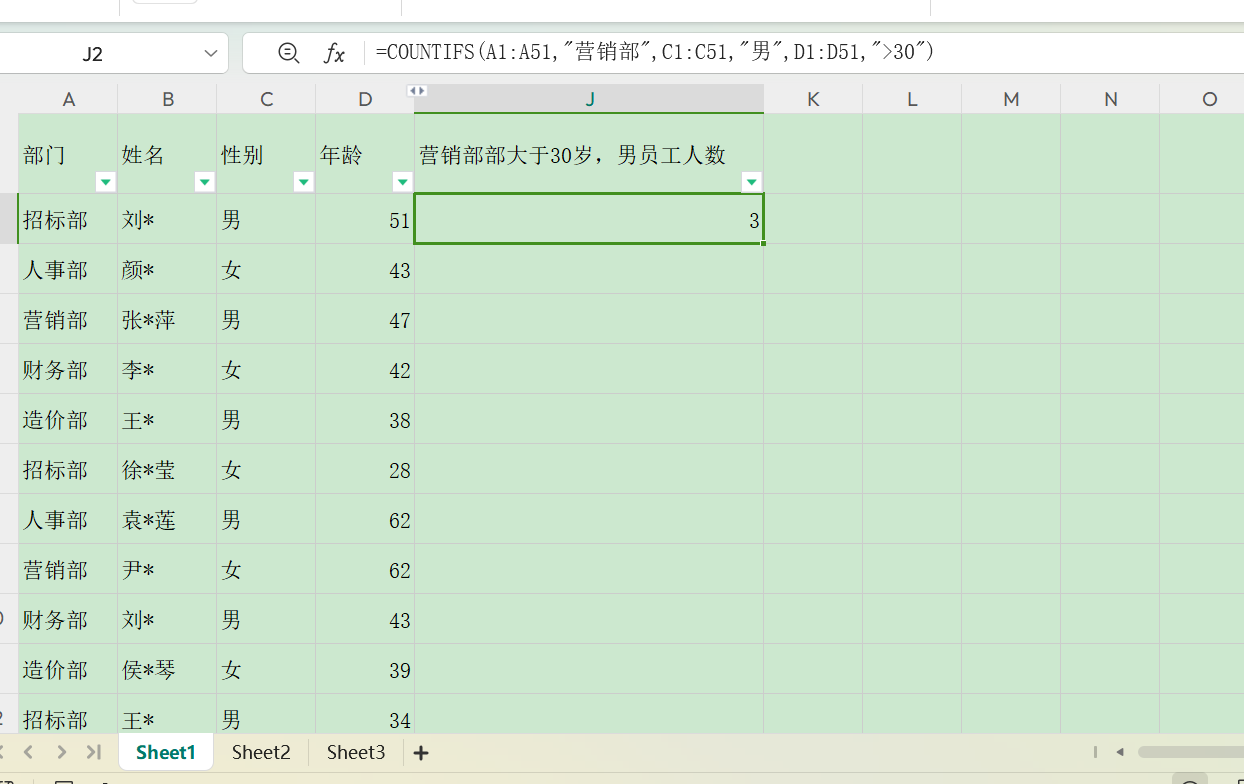Screen dimensions: 1244x784
Task: Switch to the Sheet2 tab
Action: coord(261,752)
